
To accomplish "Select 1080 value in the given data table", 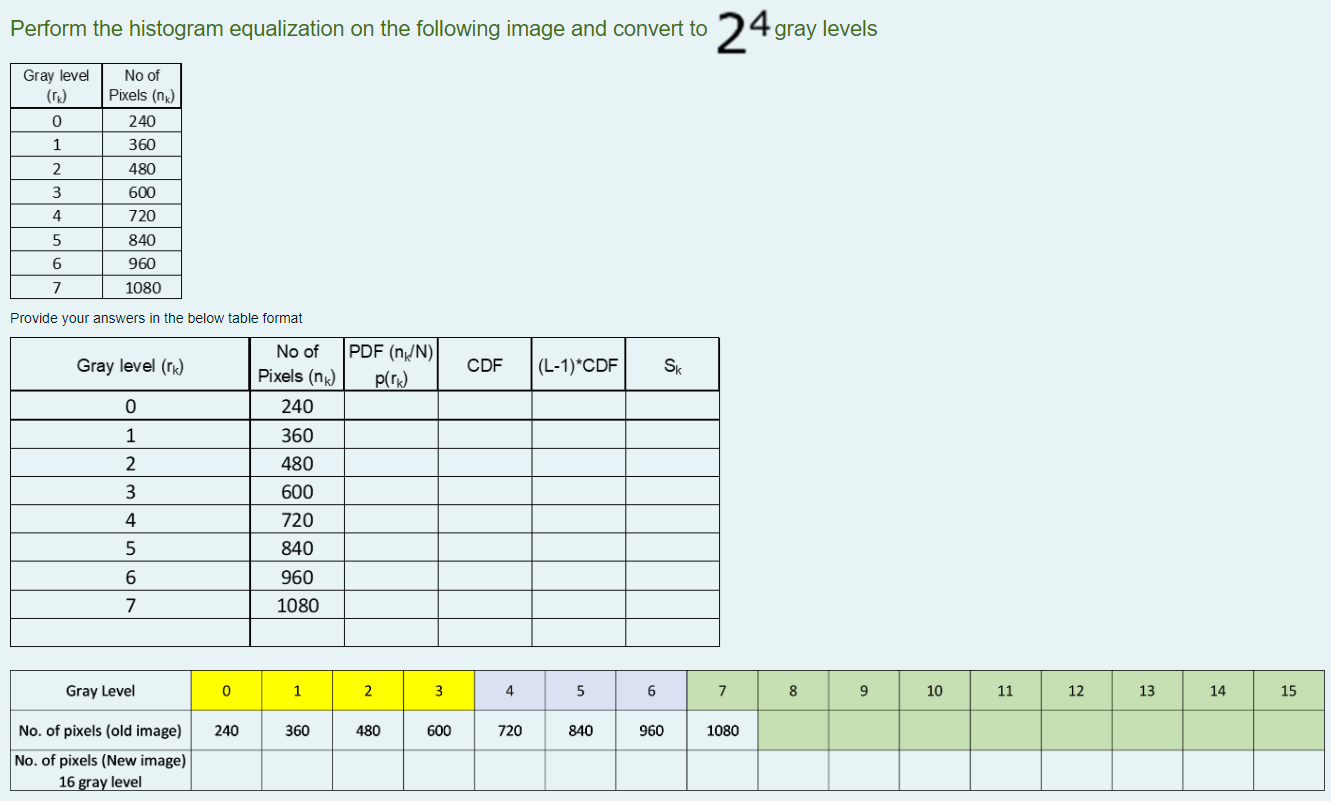I will point(142,287).
